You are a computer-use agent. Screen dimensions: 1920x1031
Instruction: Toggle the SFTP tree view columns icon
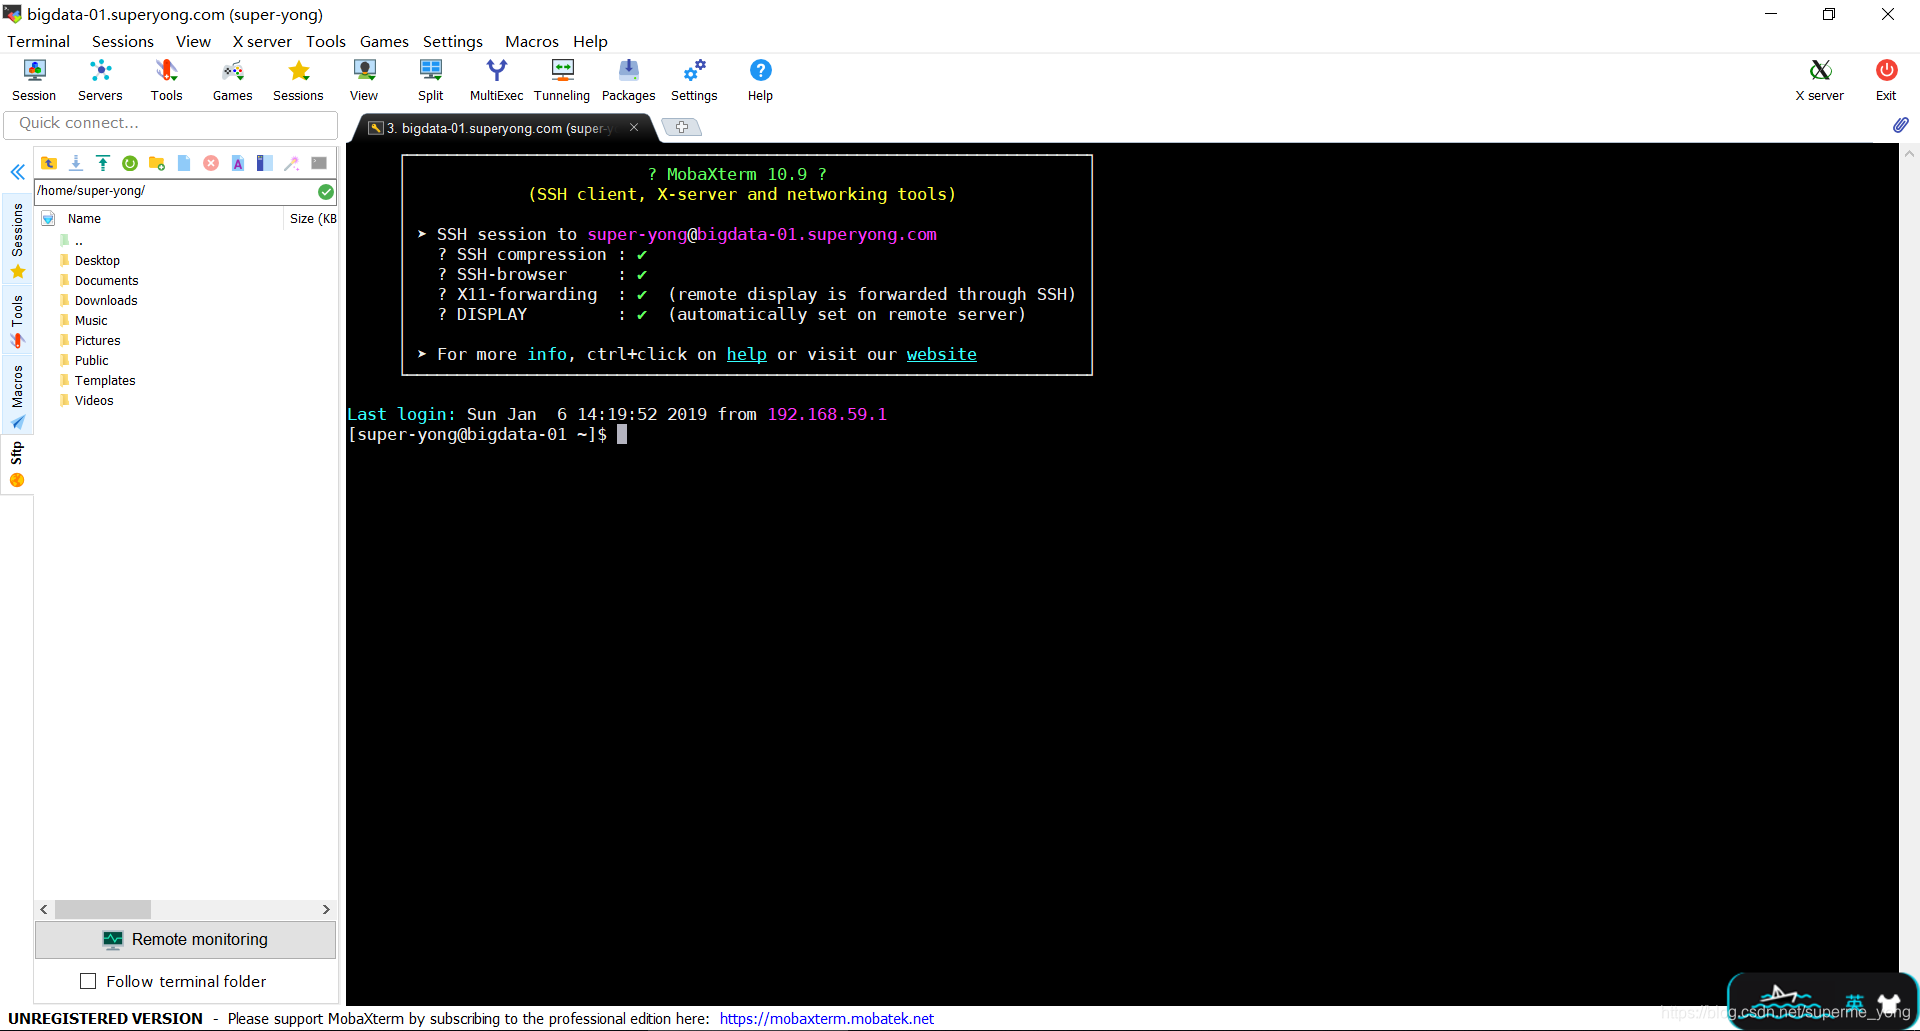tap(265, 163)
